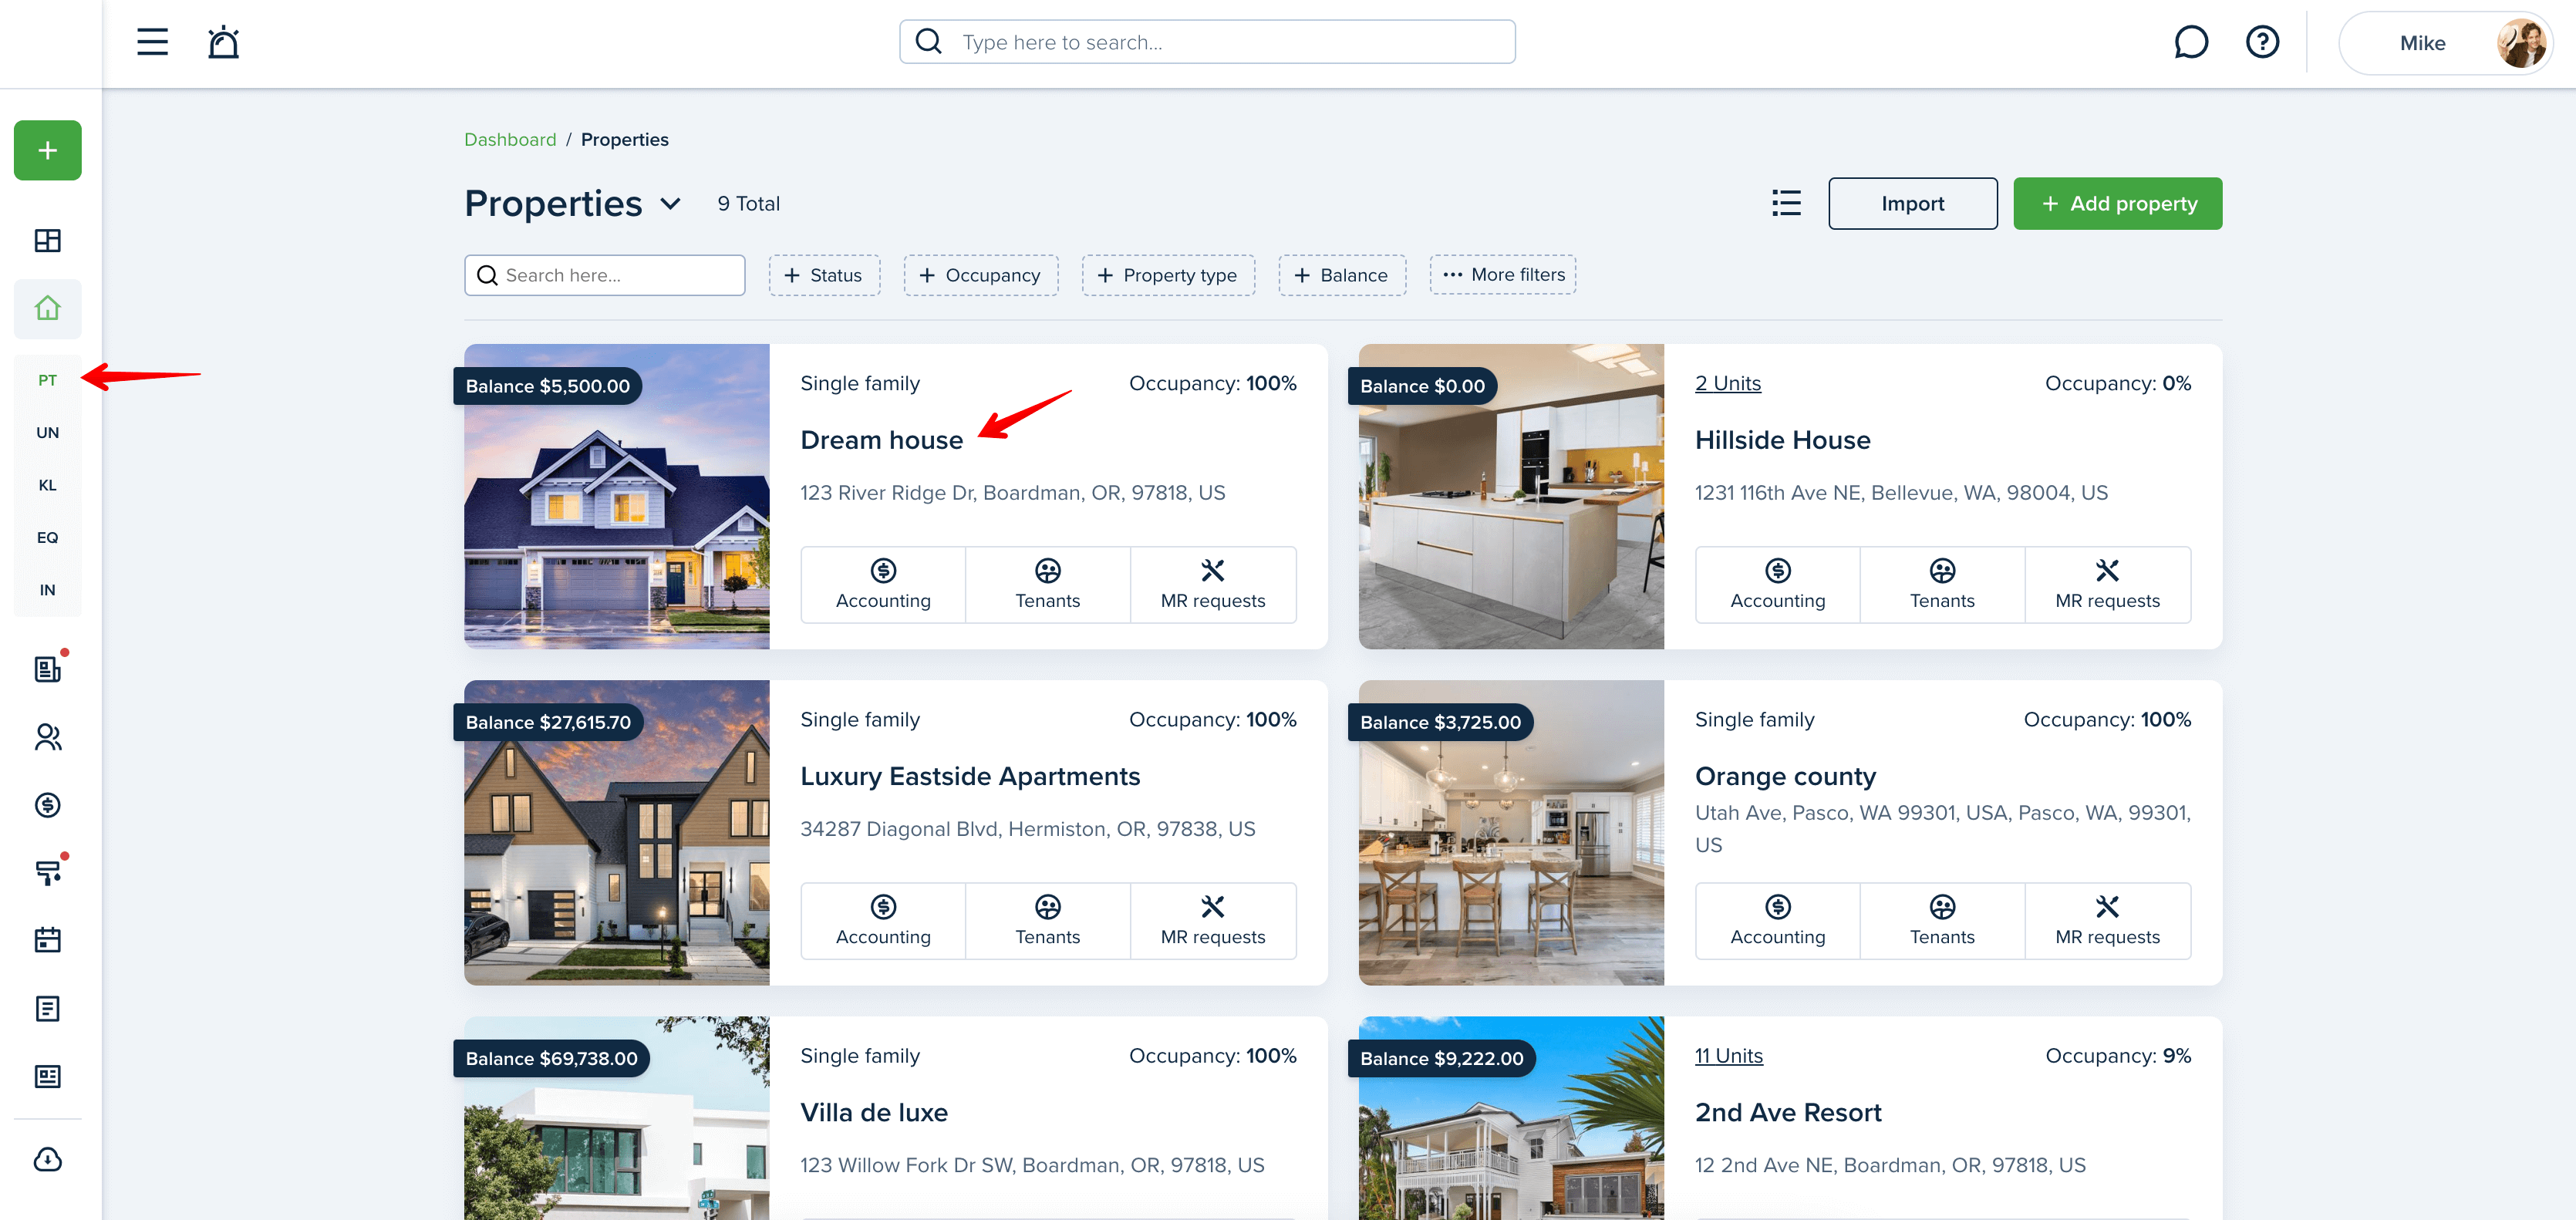Open MR requests for Dream house
The image size is (2576, 1220).
pos(1213,585)
